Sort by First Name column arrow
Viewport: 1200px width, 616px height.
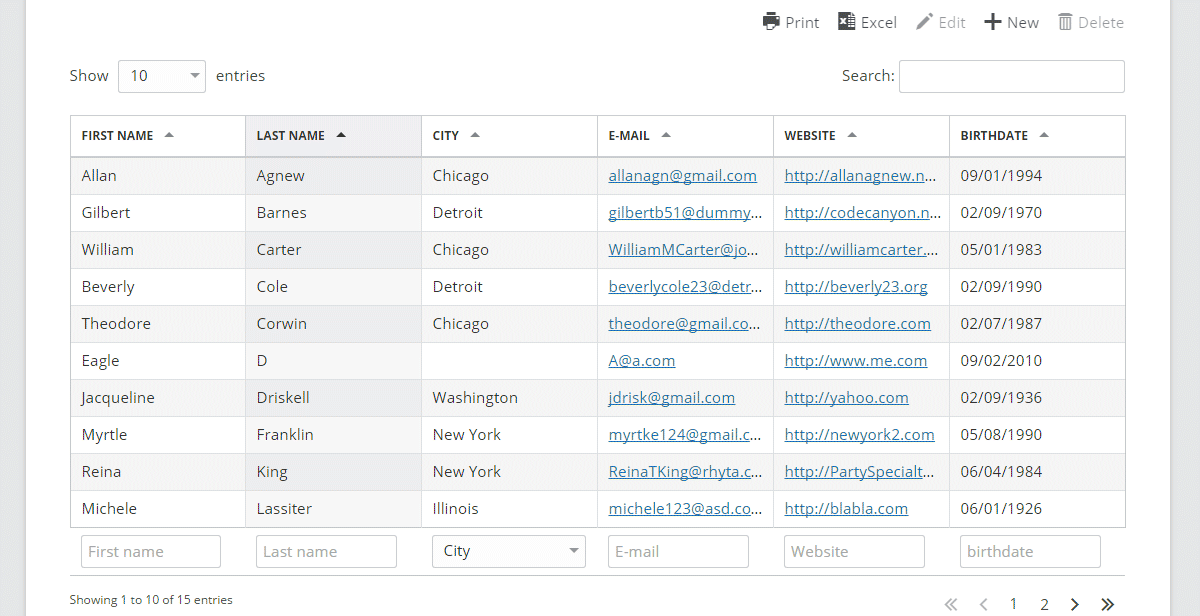click(x=169, y=135)
